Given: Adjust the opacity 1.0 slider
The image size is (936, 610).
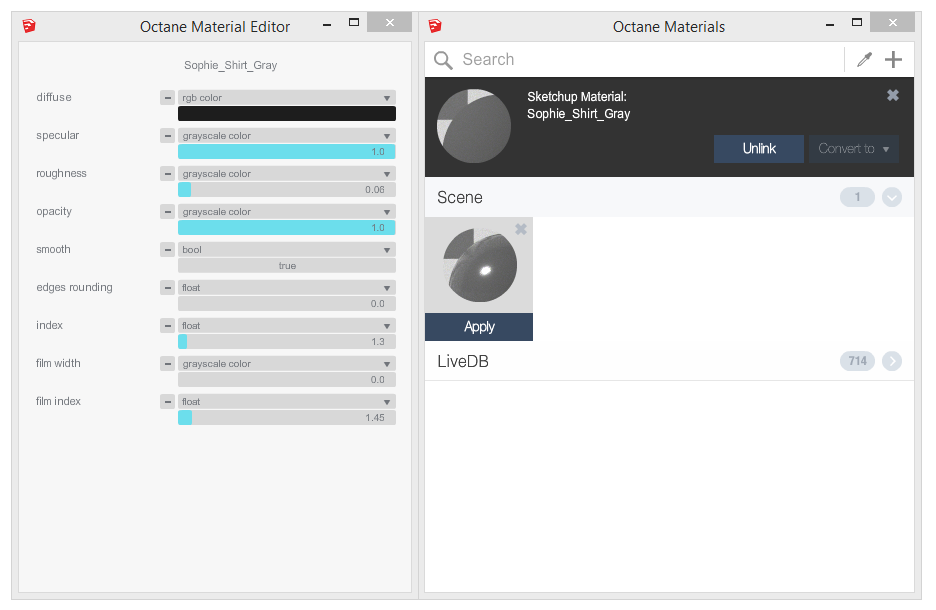Looking at the screenshot, I should pyautogui.click(x=287, y=227).
